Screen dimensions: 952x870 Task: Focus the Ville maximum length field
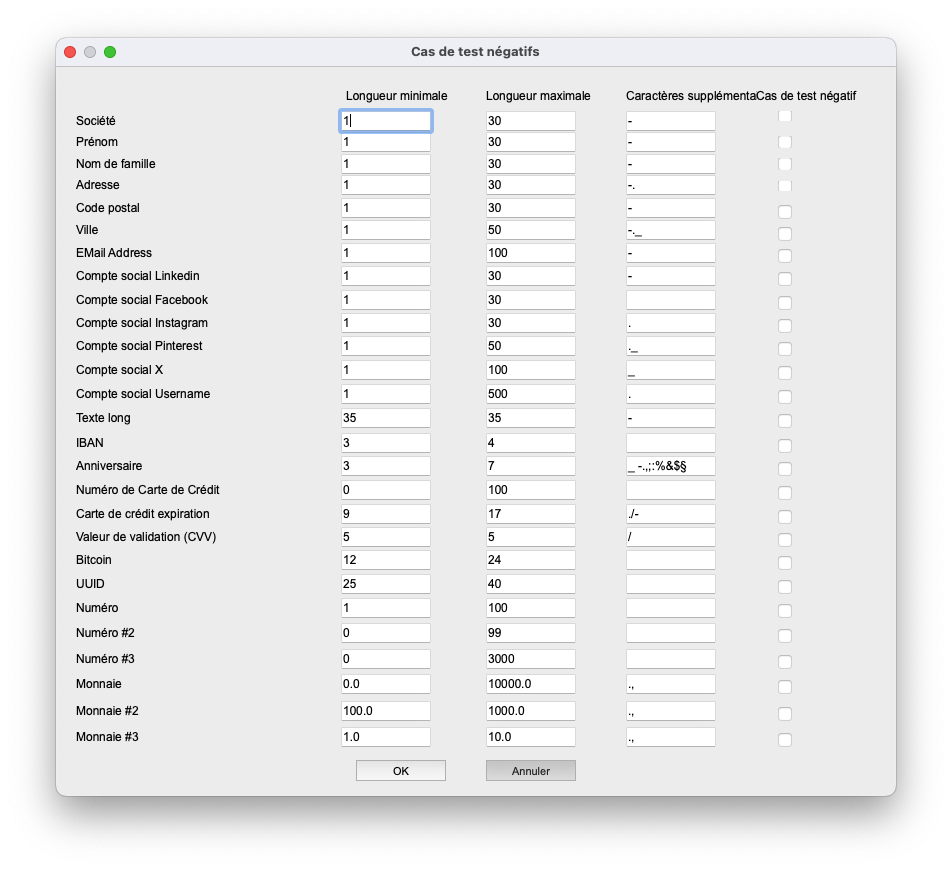(x=531, y=230)
